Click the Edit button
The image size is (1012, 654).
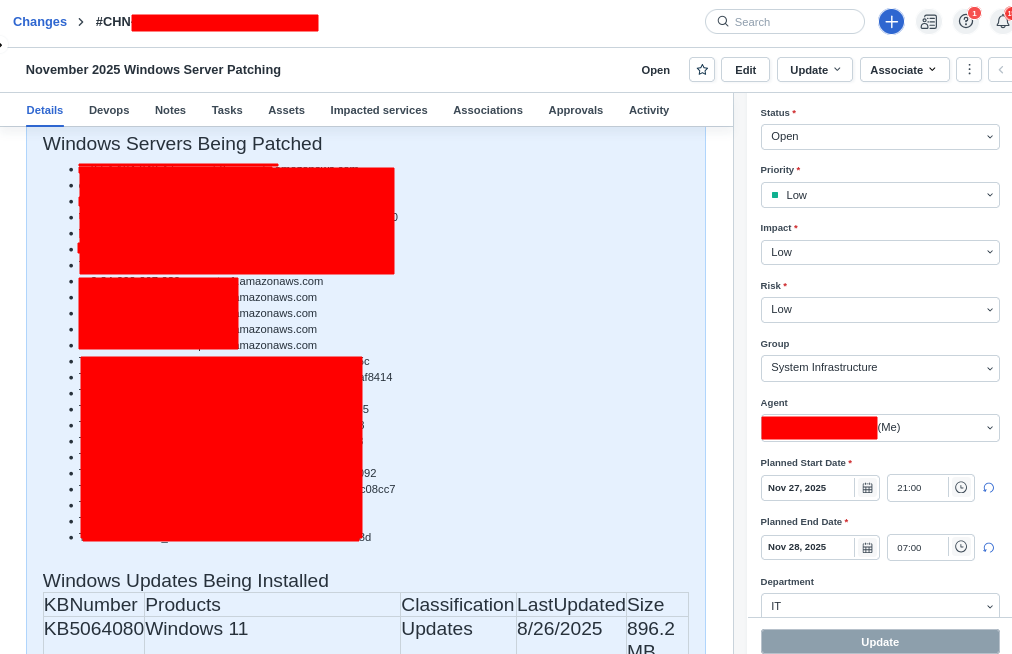tap(745, 70)
